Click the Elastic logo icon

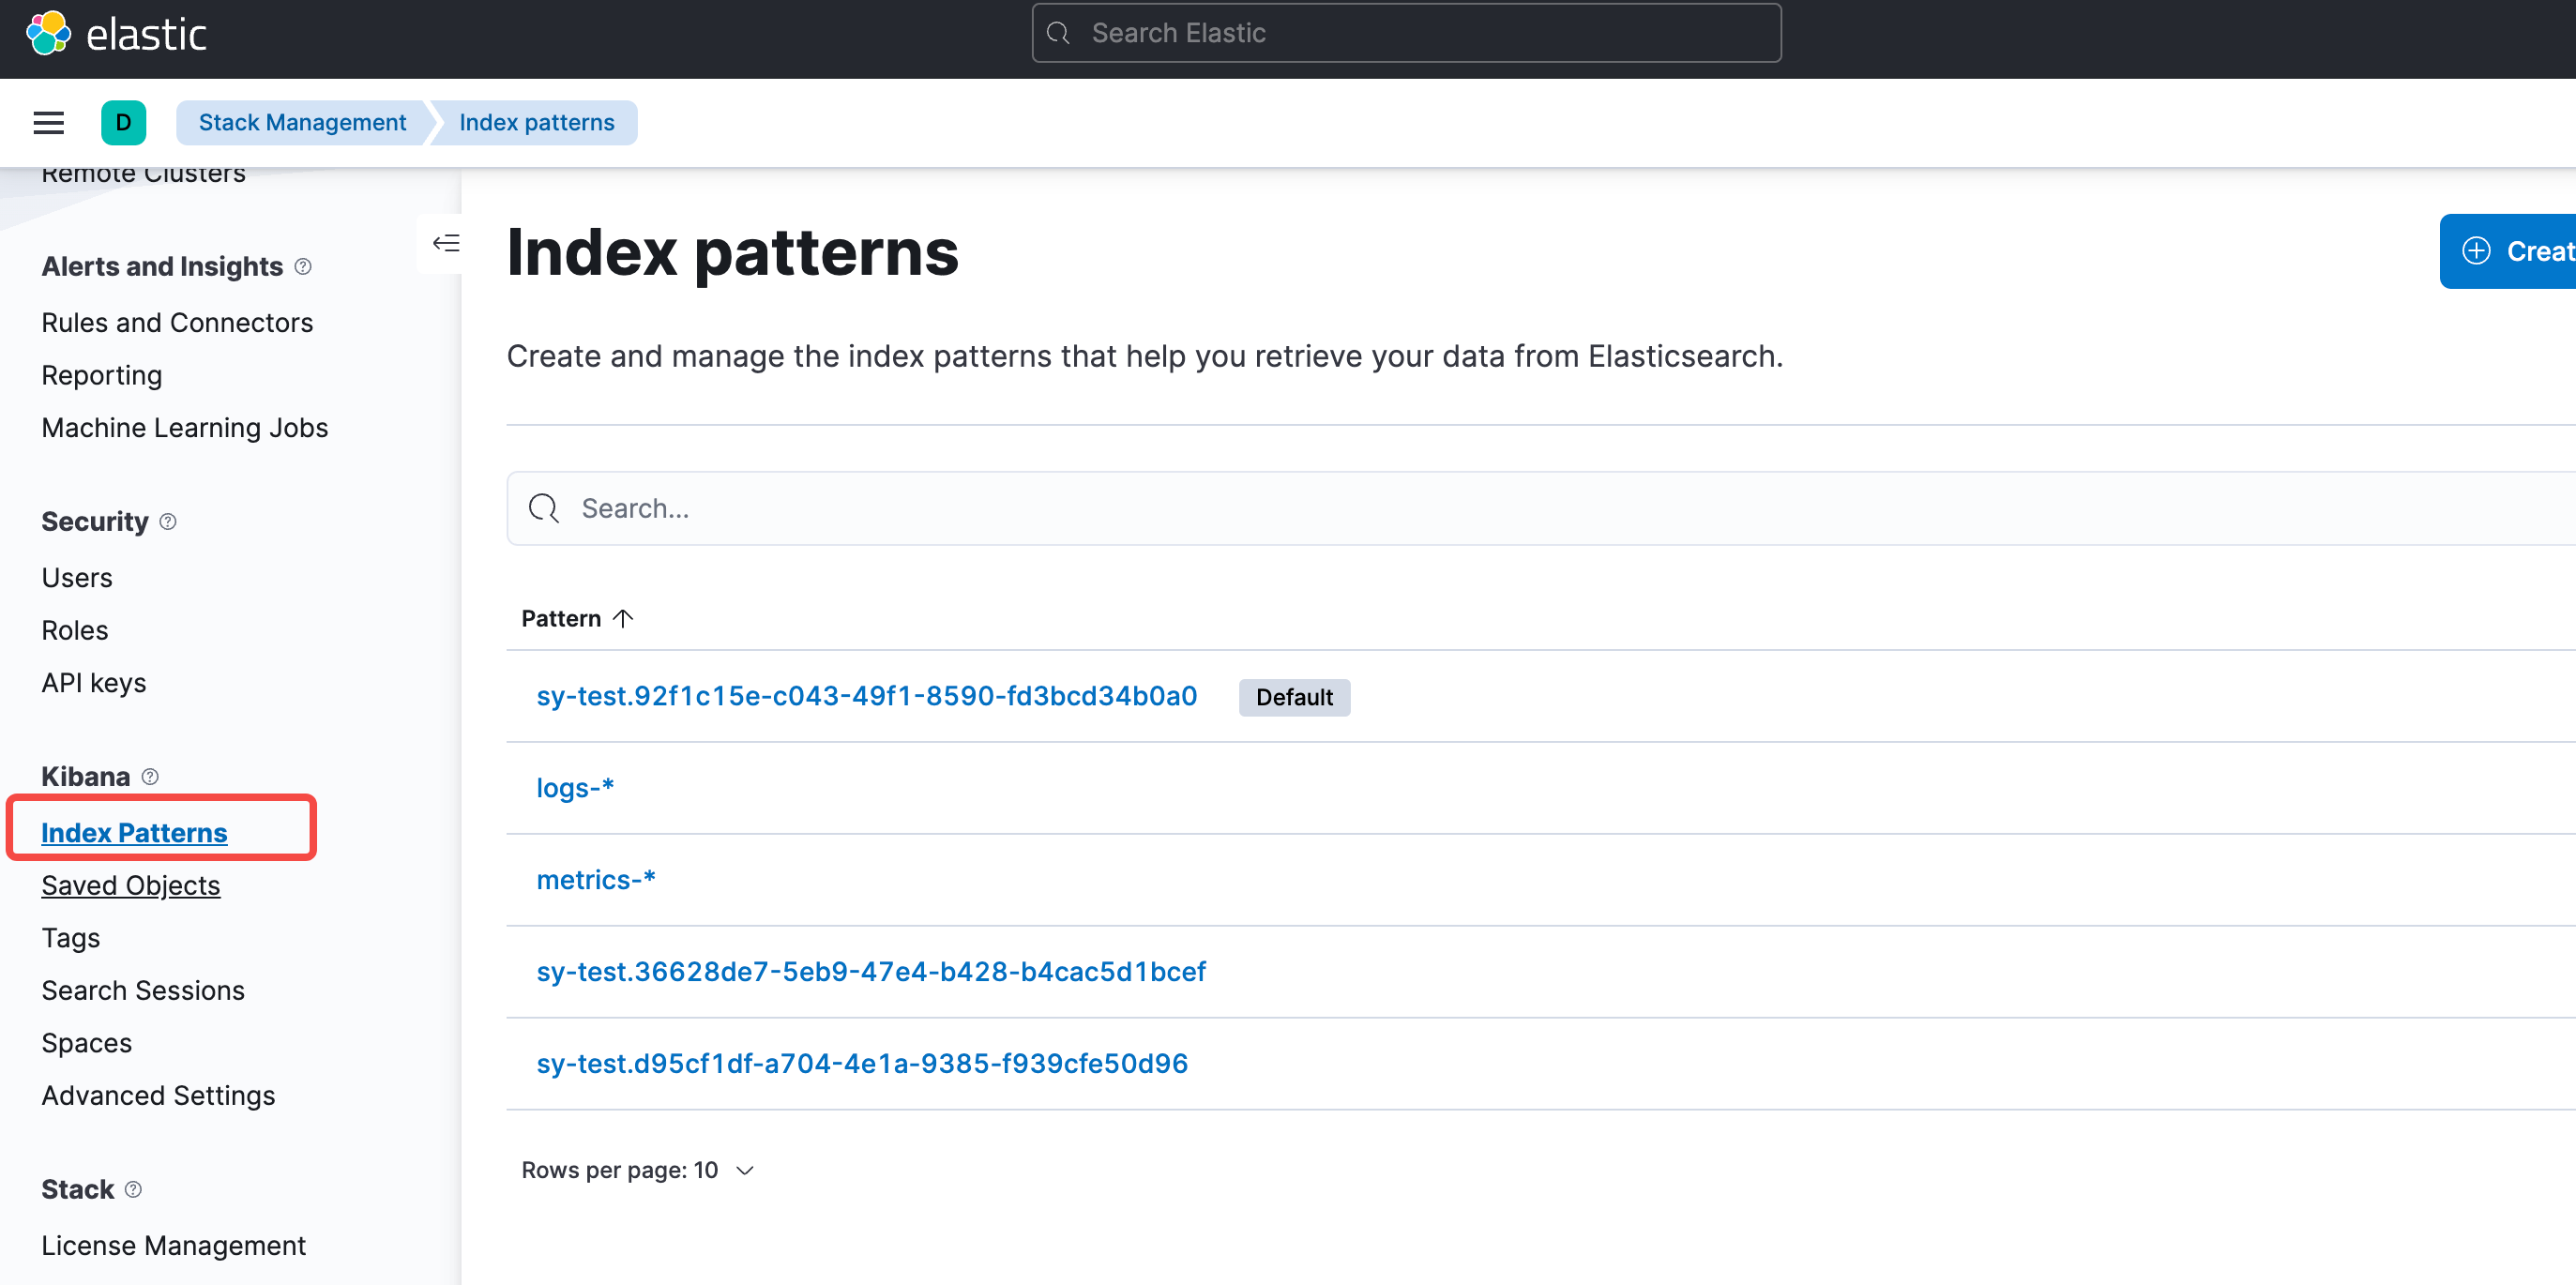(48, 34)
